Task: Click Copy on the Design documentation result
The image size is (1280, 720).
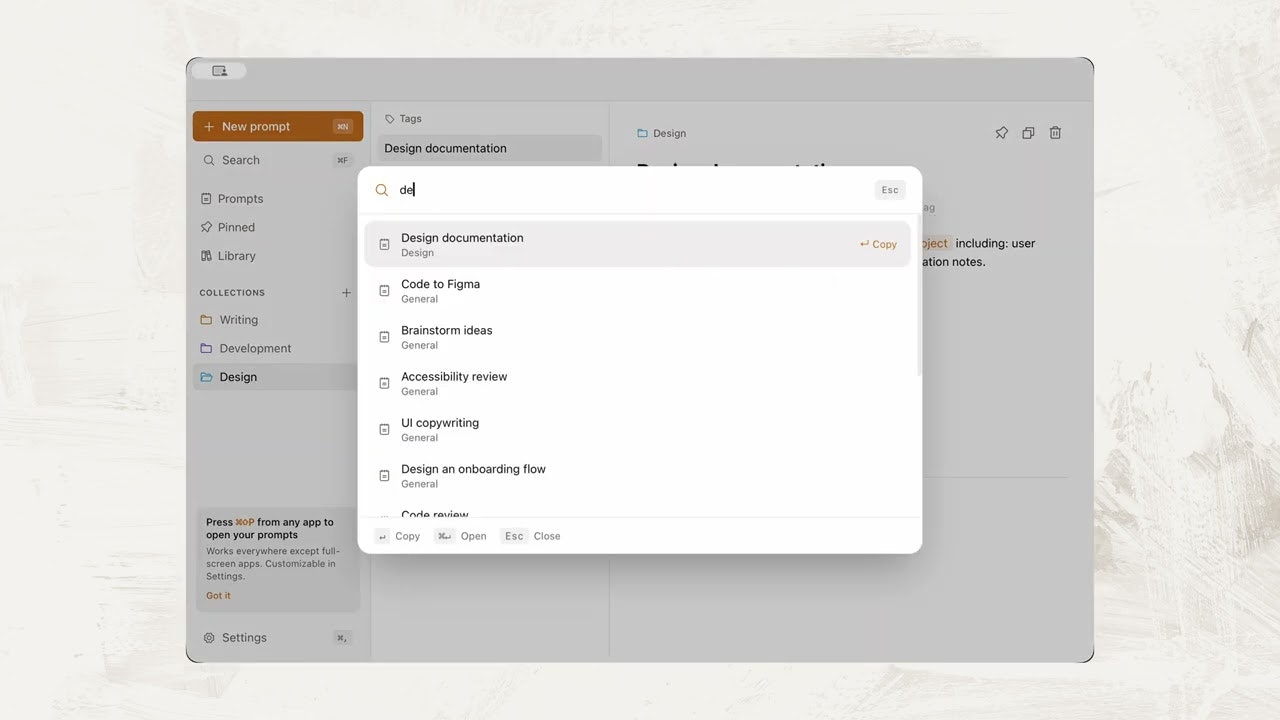Action: click(878, 244)
